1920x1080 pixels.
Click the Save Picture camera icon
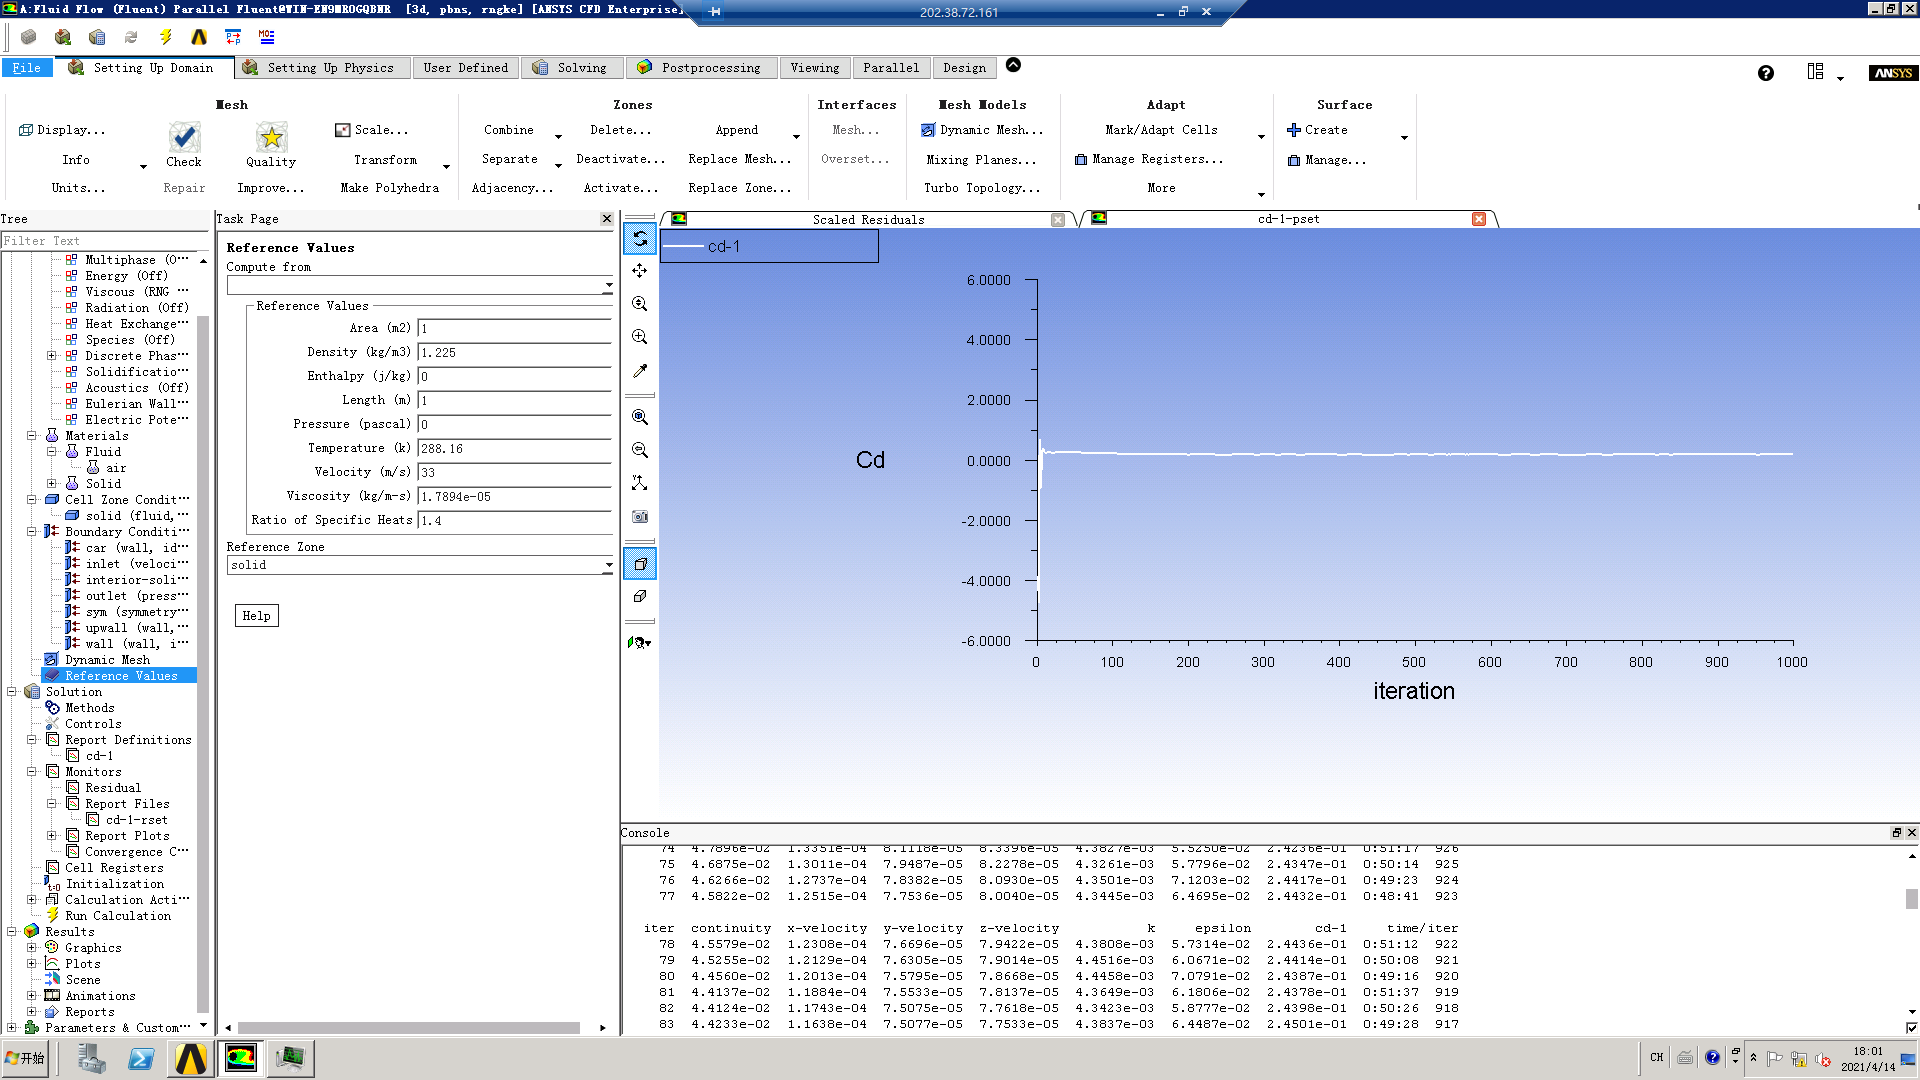[x=640, y=516]
